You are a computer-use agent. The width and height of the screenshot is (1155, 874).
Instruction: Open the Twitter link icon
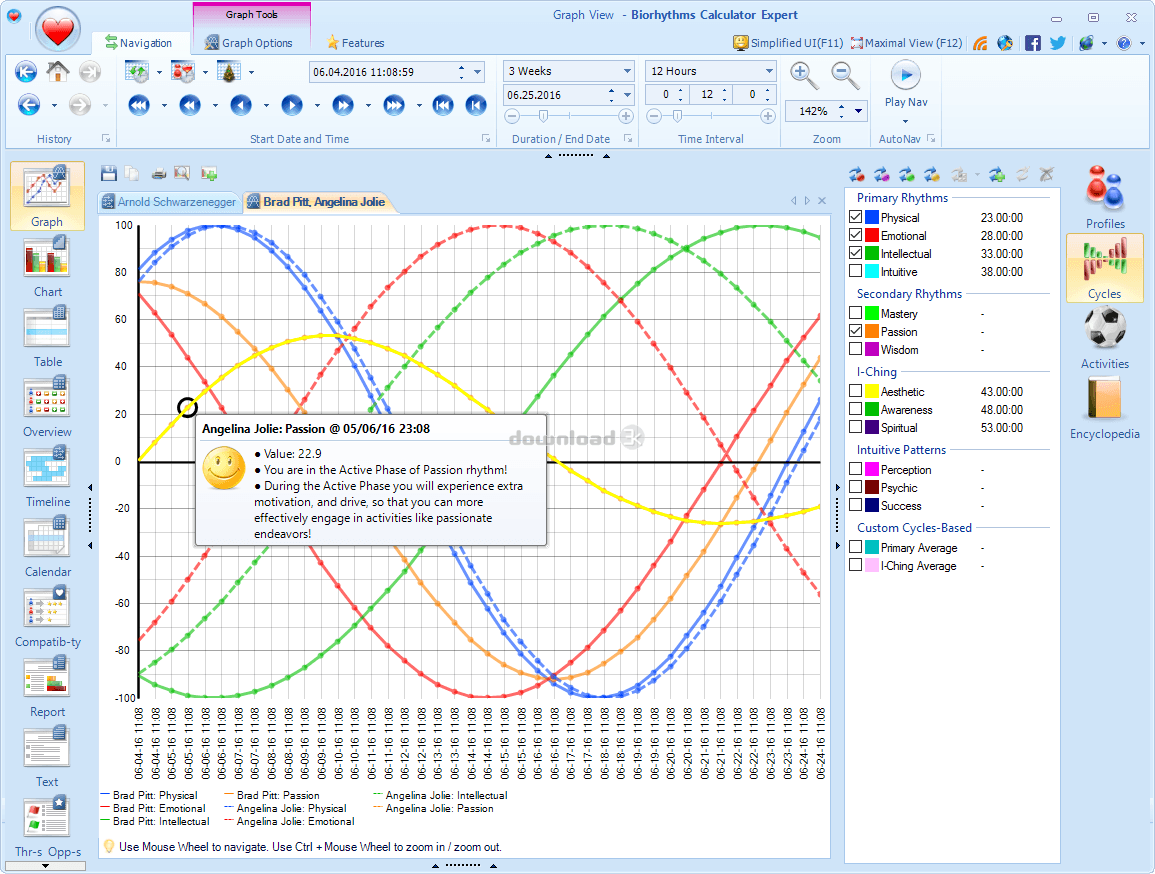[1058, 43]
